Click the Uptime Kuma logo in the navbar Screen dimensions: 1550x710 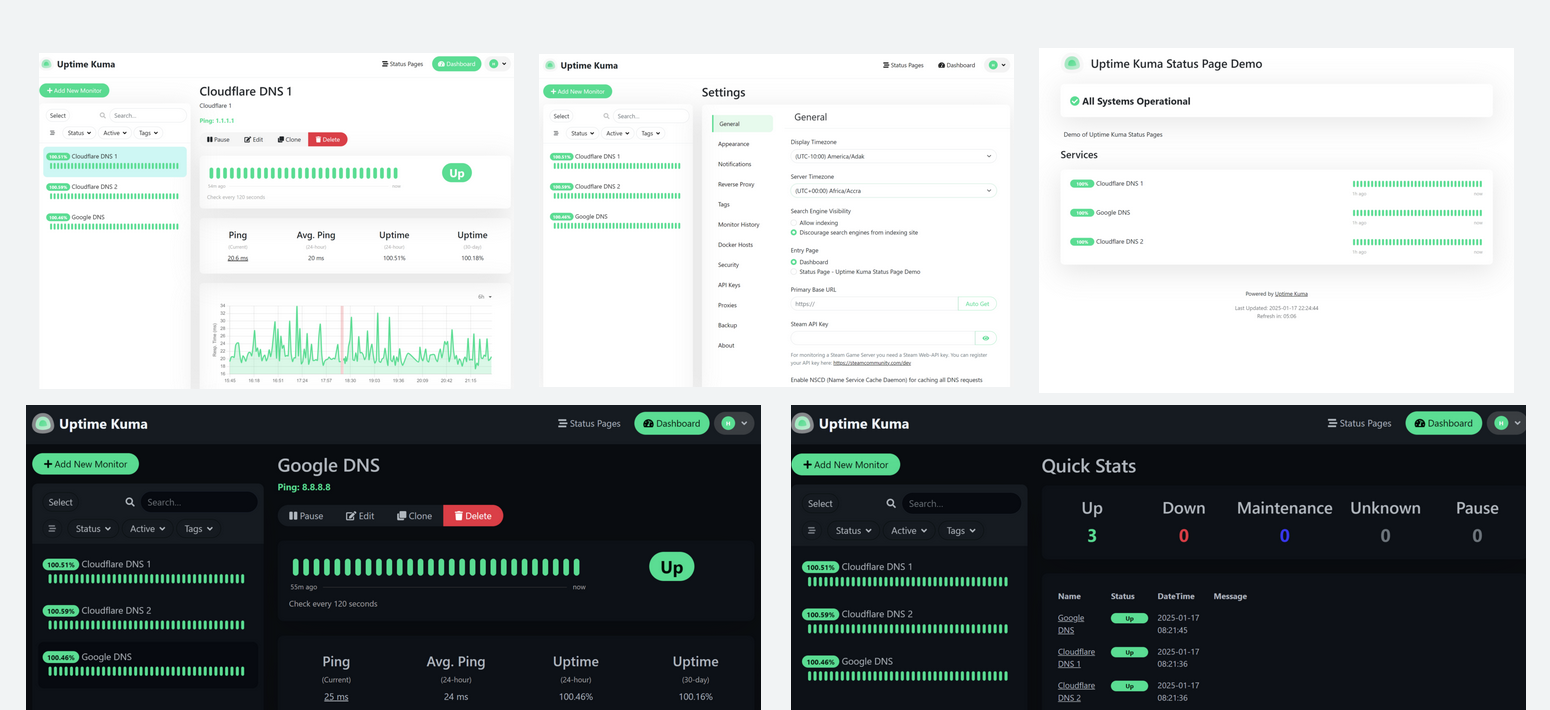[43, 423]
